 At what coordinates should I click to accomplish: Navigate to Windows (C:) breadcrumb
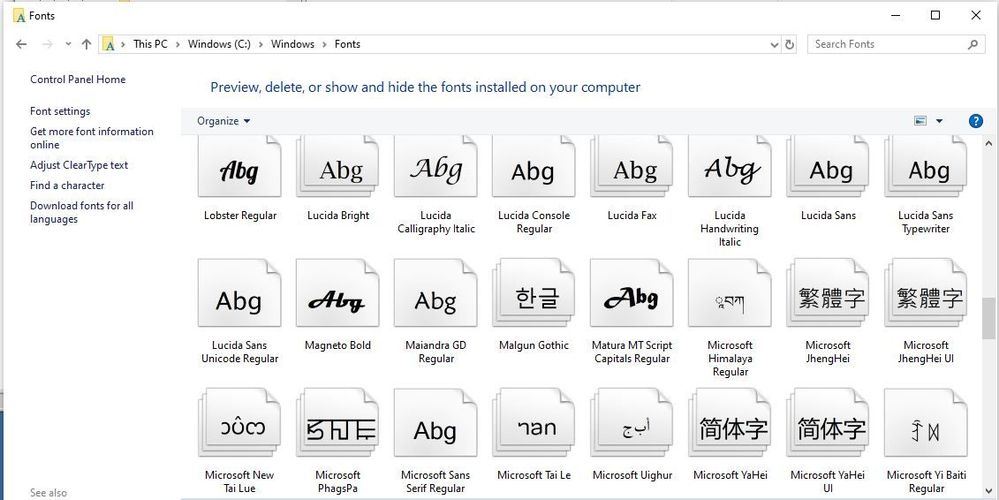point(219,45)
